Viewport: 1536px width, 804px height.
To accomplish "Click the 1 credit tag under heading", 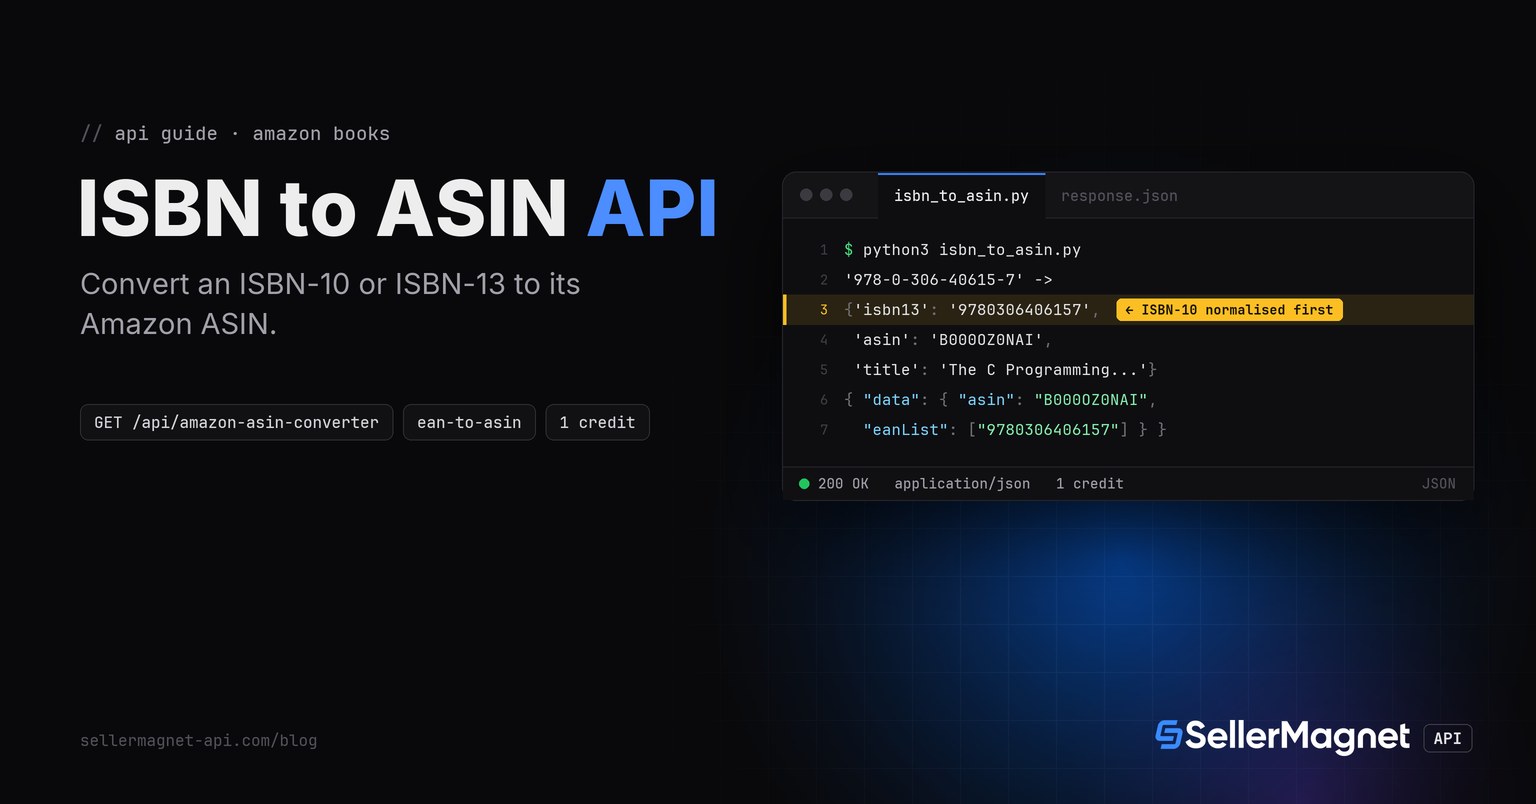I will pyautogui.click(x=597, y=422).
